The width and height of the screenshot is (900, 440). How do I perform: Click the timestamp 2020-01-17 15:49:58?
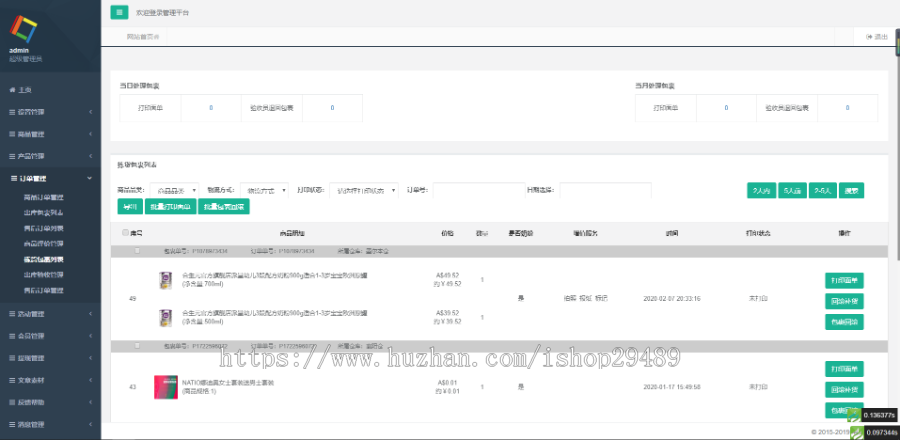pyautogui.click(x=672, y=387)
